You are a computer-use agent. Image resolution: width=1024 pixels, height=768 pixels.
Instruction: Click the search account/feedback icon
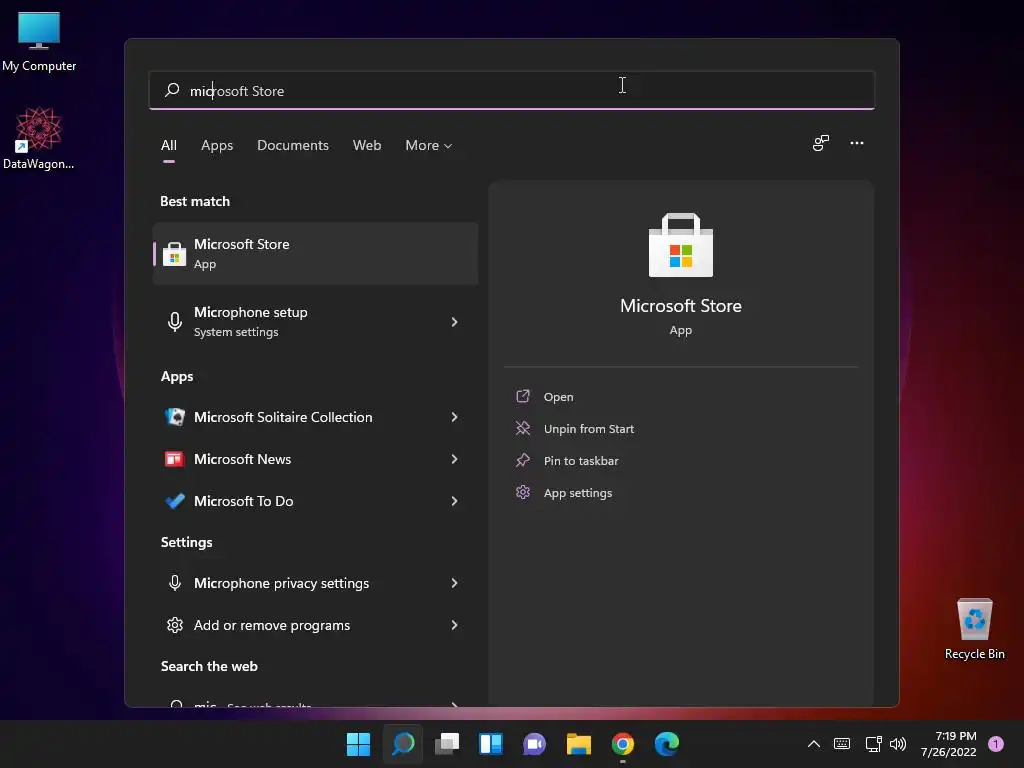(820, 143)
